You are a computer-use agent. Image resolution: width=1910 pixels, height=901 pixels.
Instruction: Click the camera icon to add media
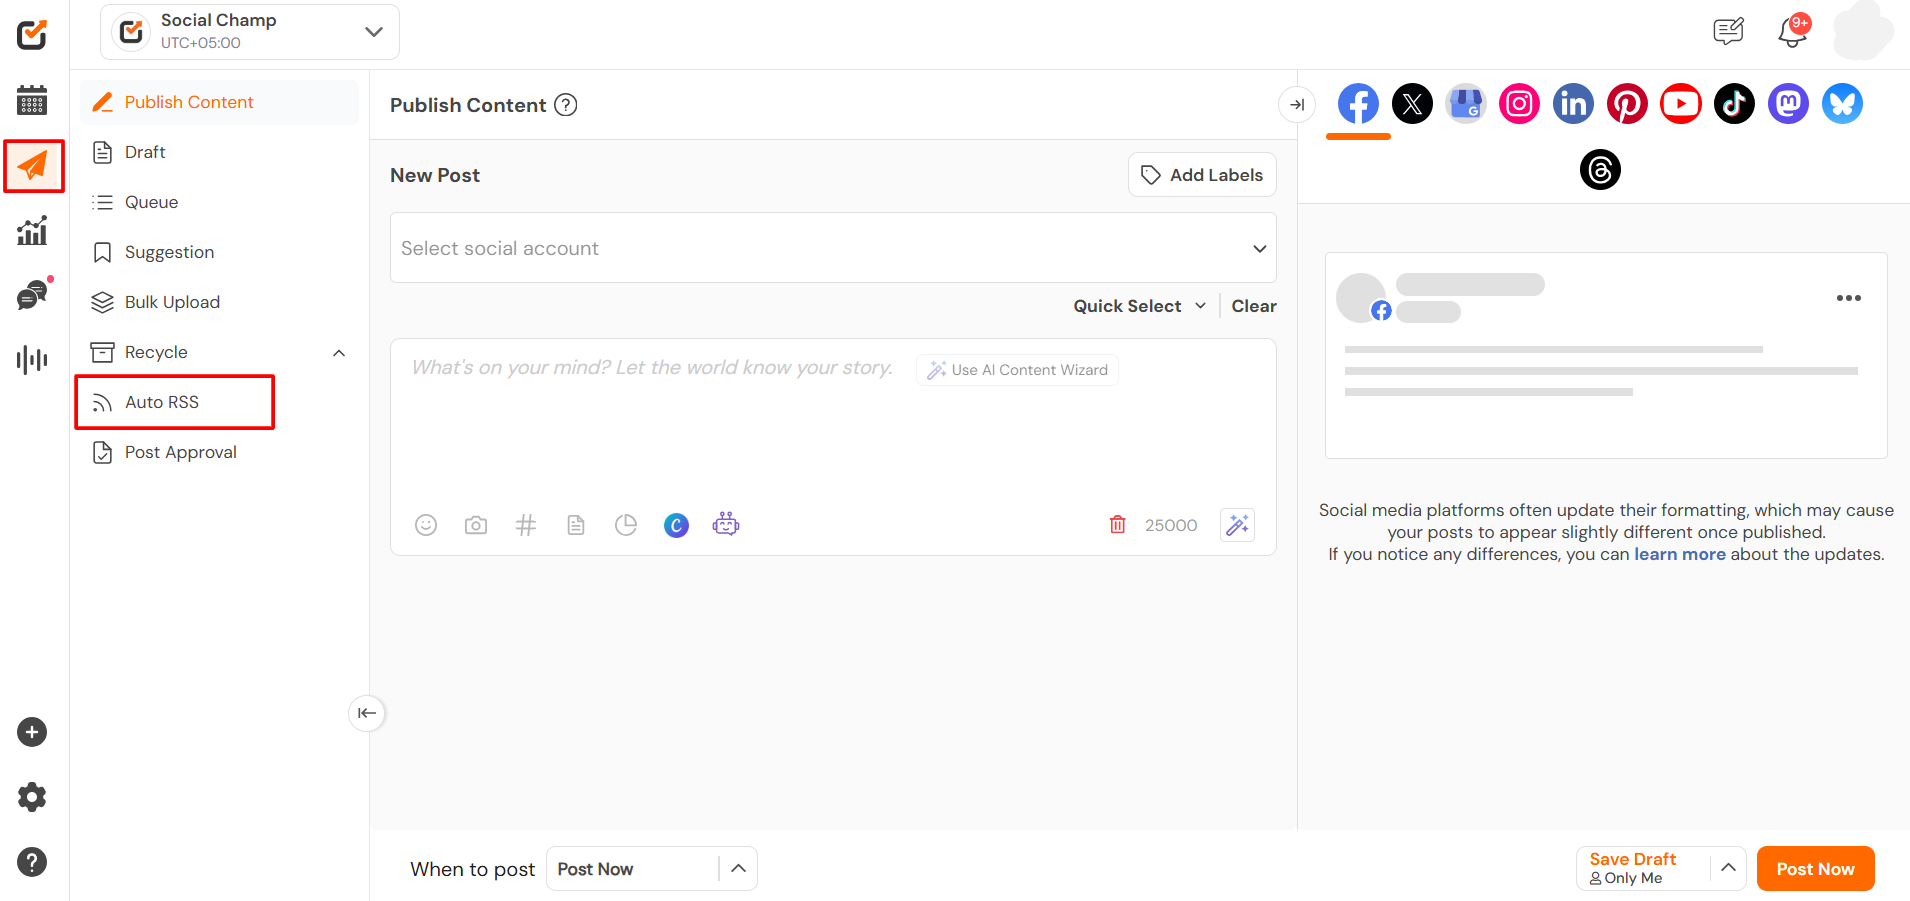click(476, 525)
